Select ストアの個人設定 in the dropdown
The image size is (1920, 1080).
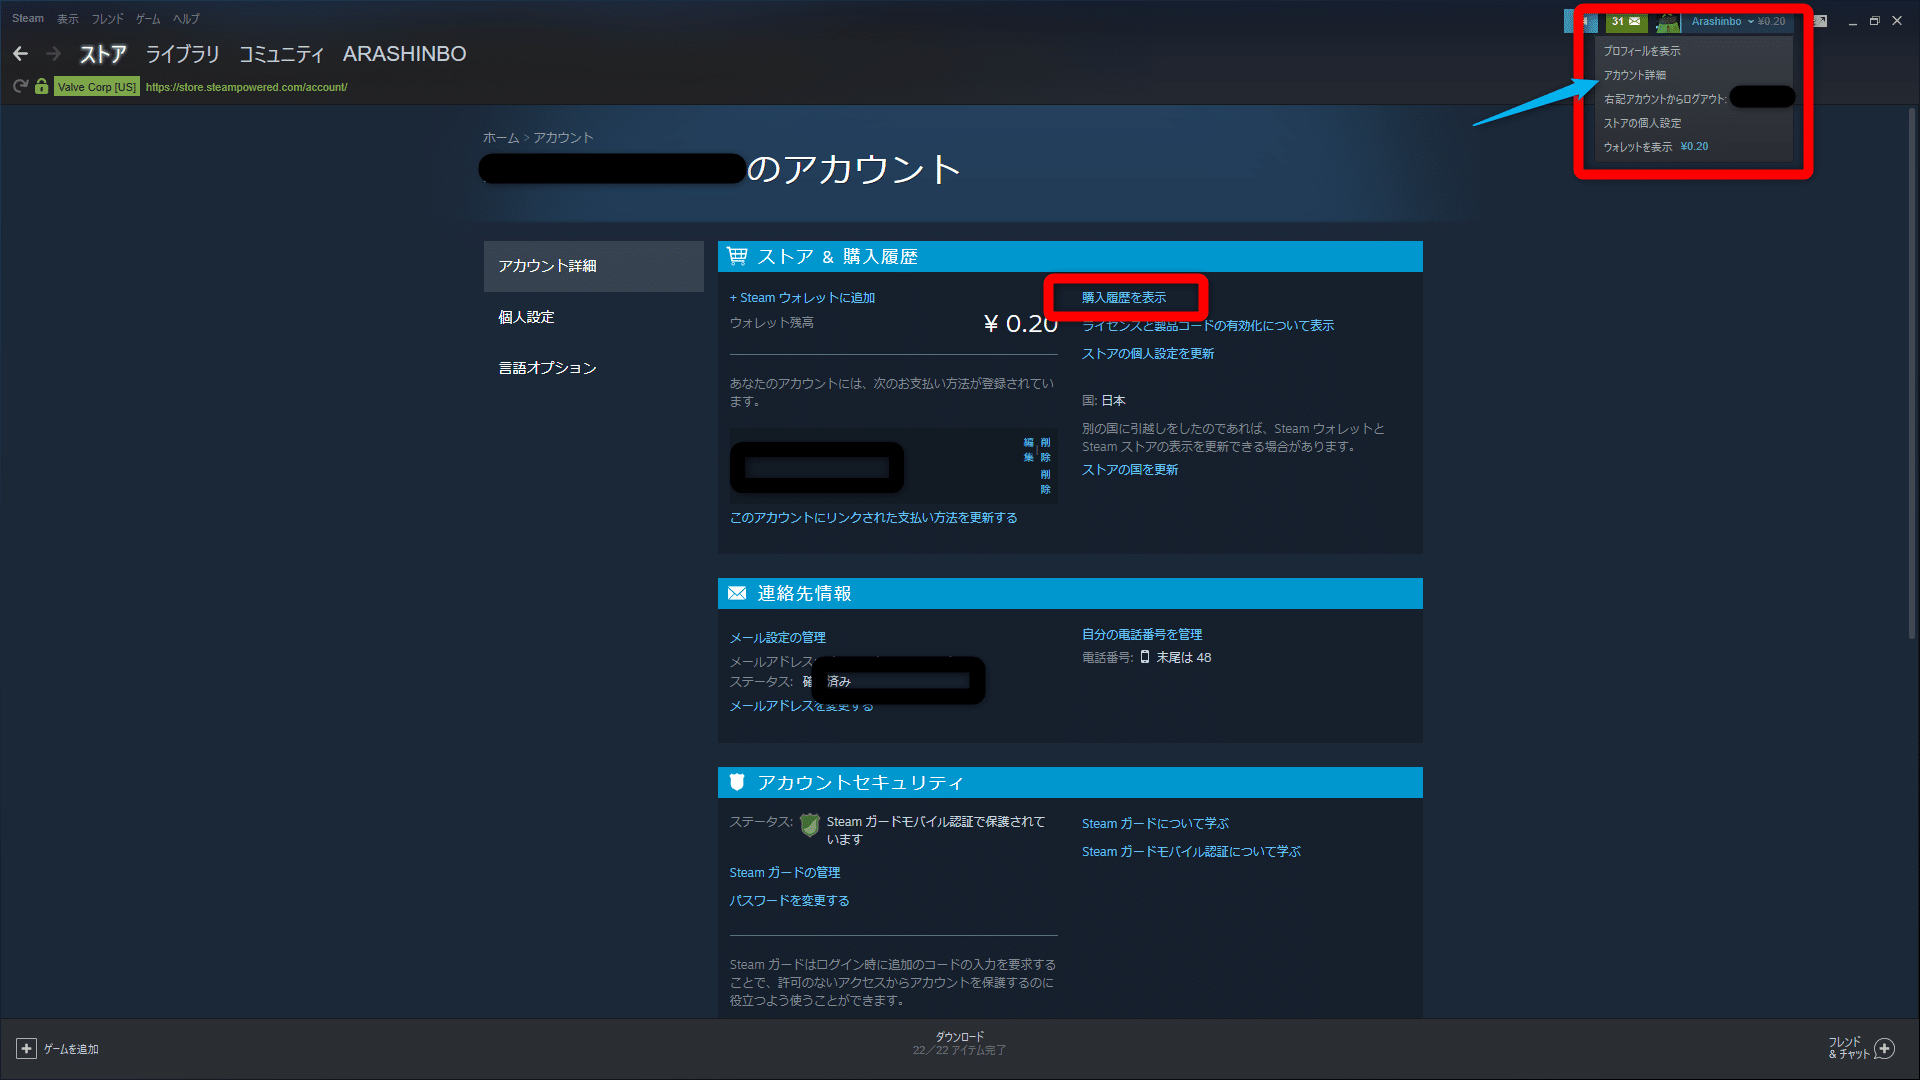[1643, 123]
